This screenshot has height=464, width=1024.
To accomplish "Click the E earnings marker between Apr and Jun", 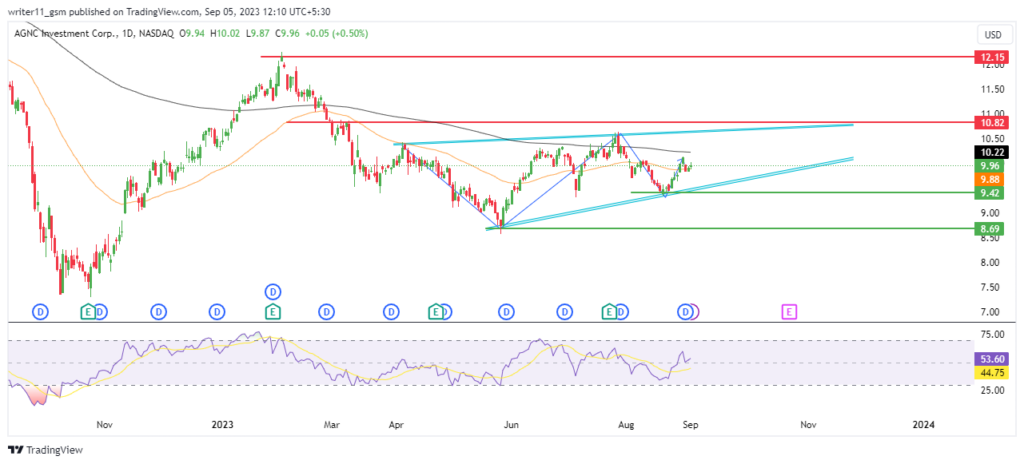I will tap(434, 313).
